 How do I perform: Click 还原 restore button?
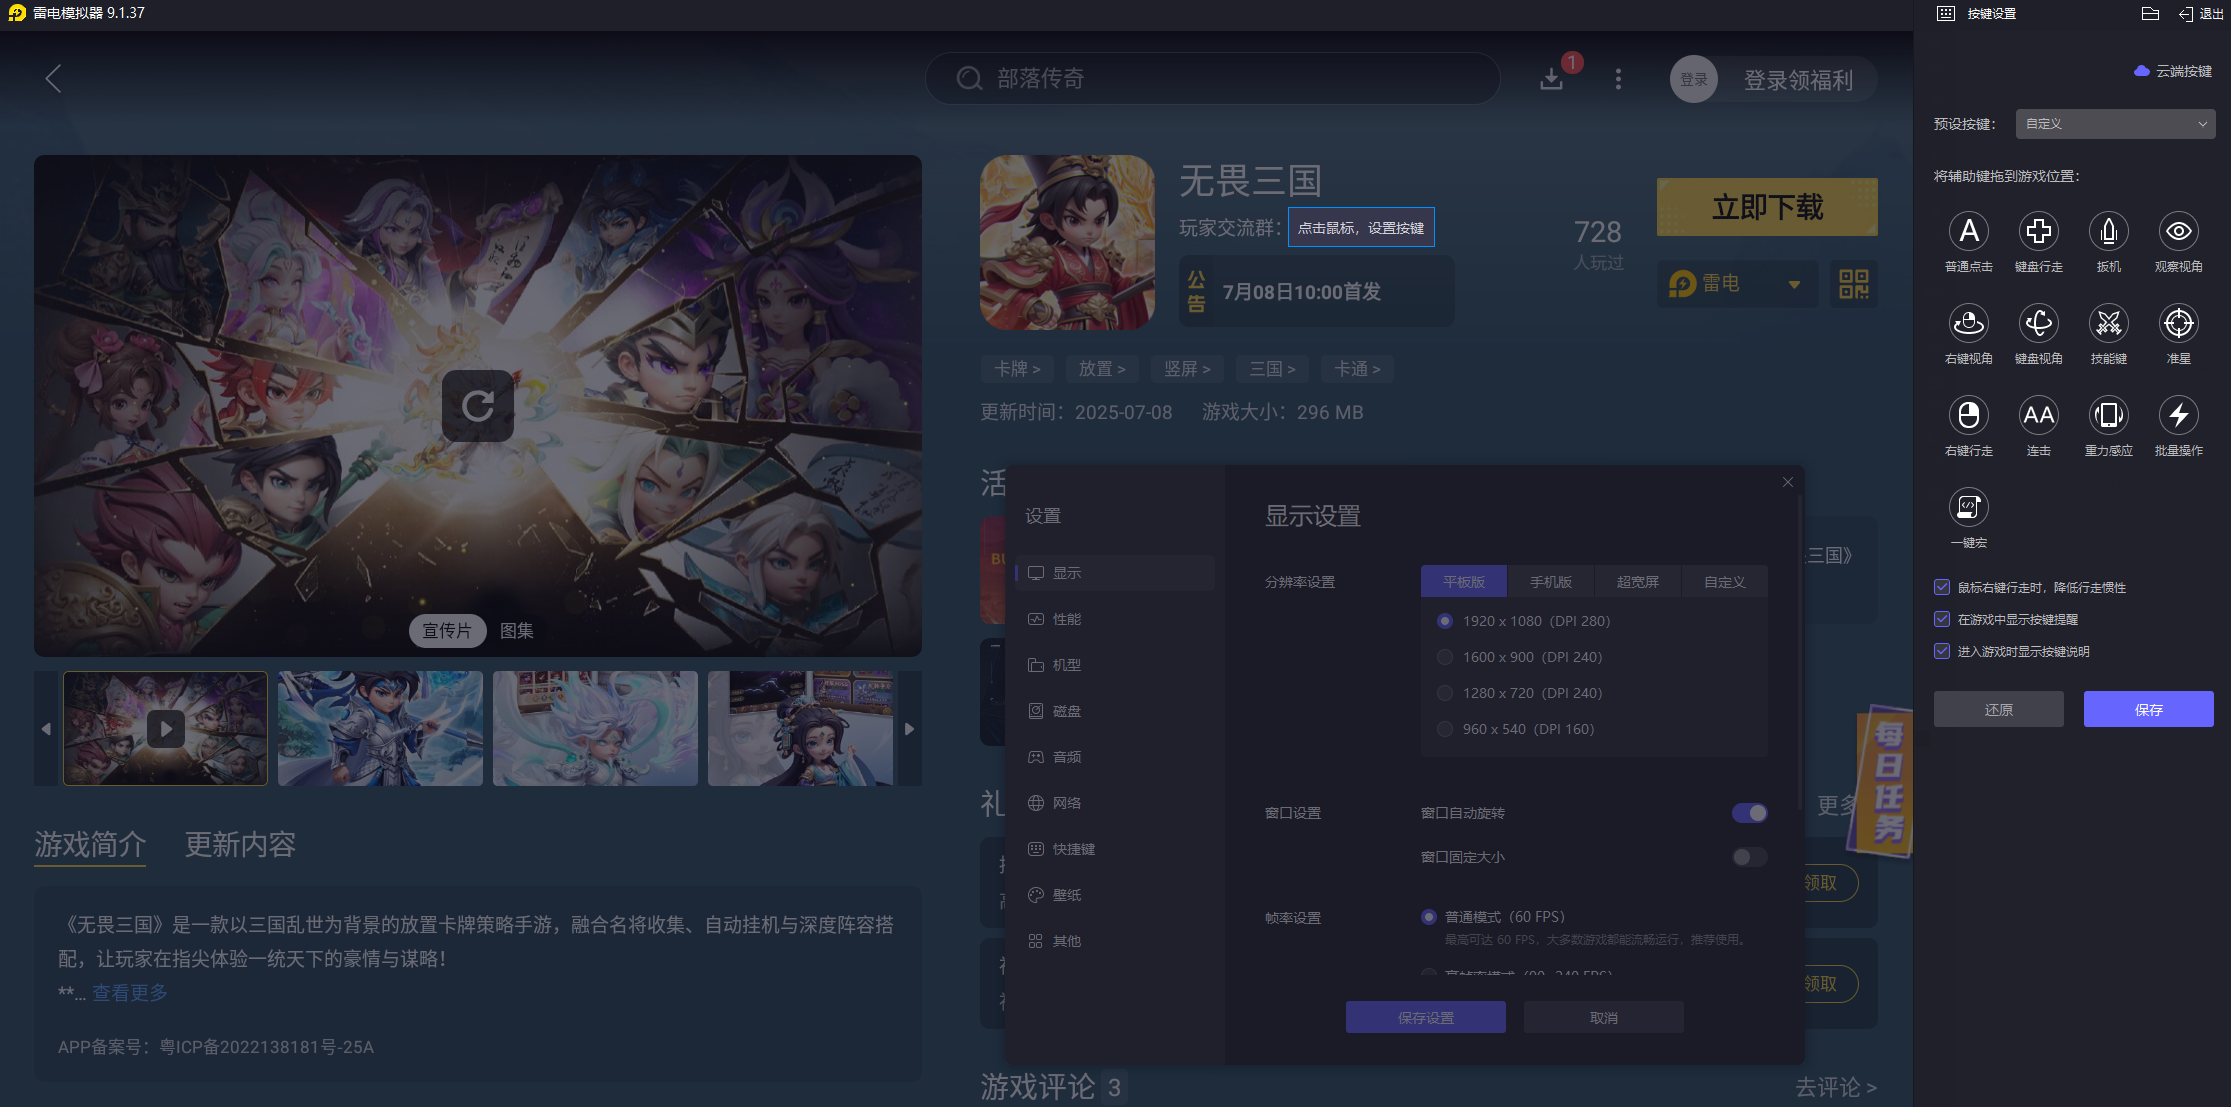[x=1998, y=709]
